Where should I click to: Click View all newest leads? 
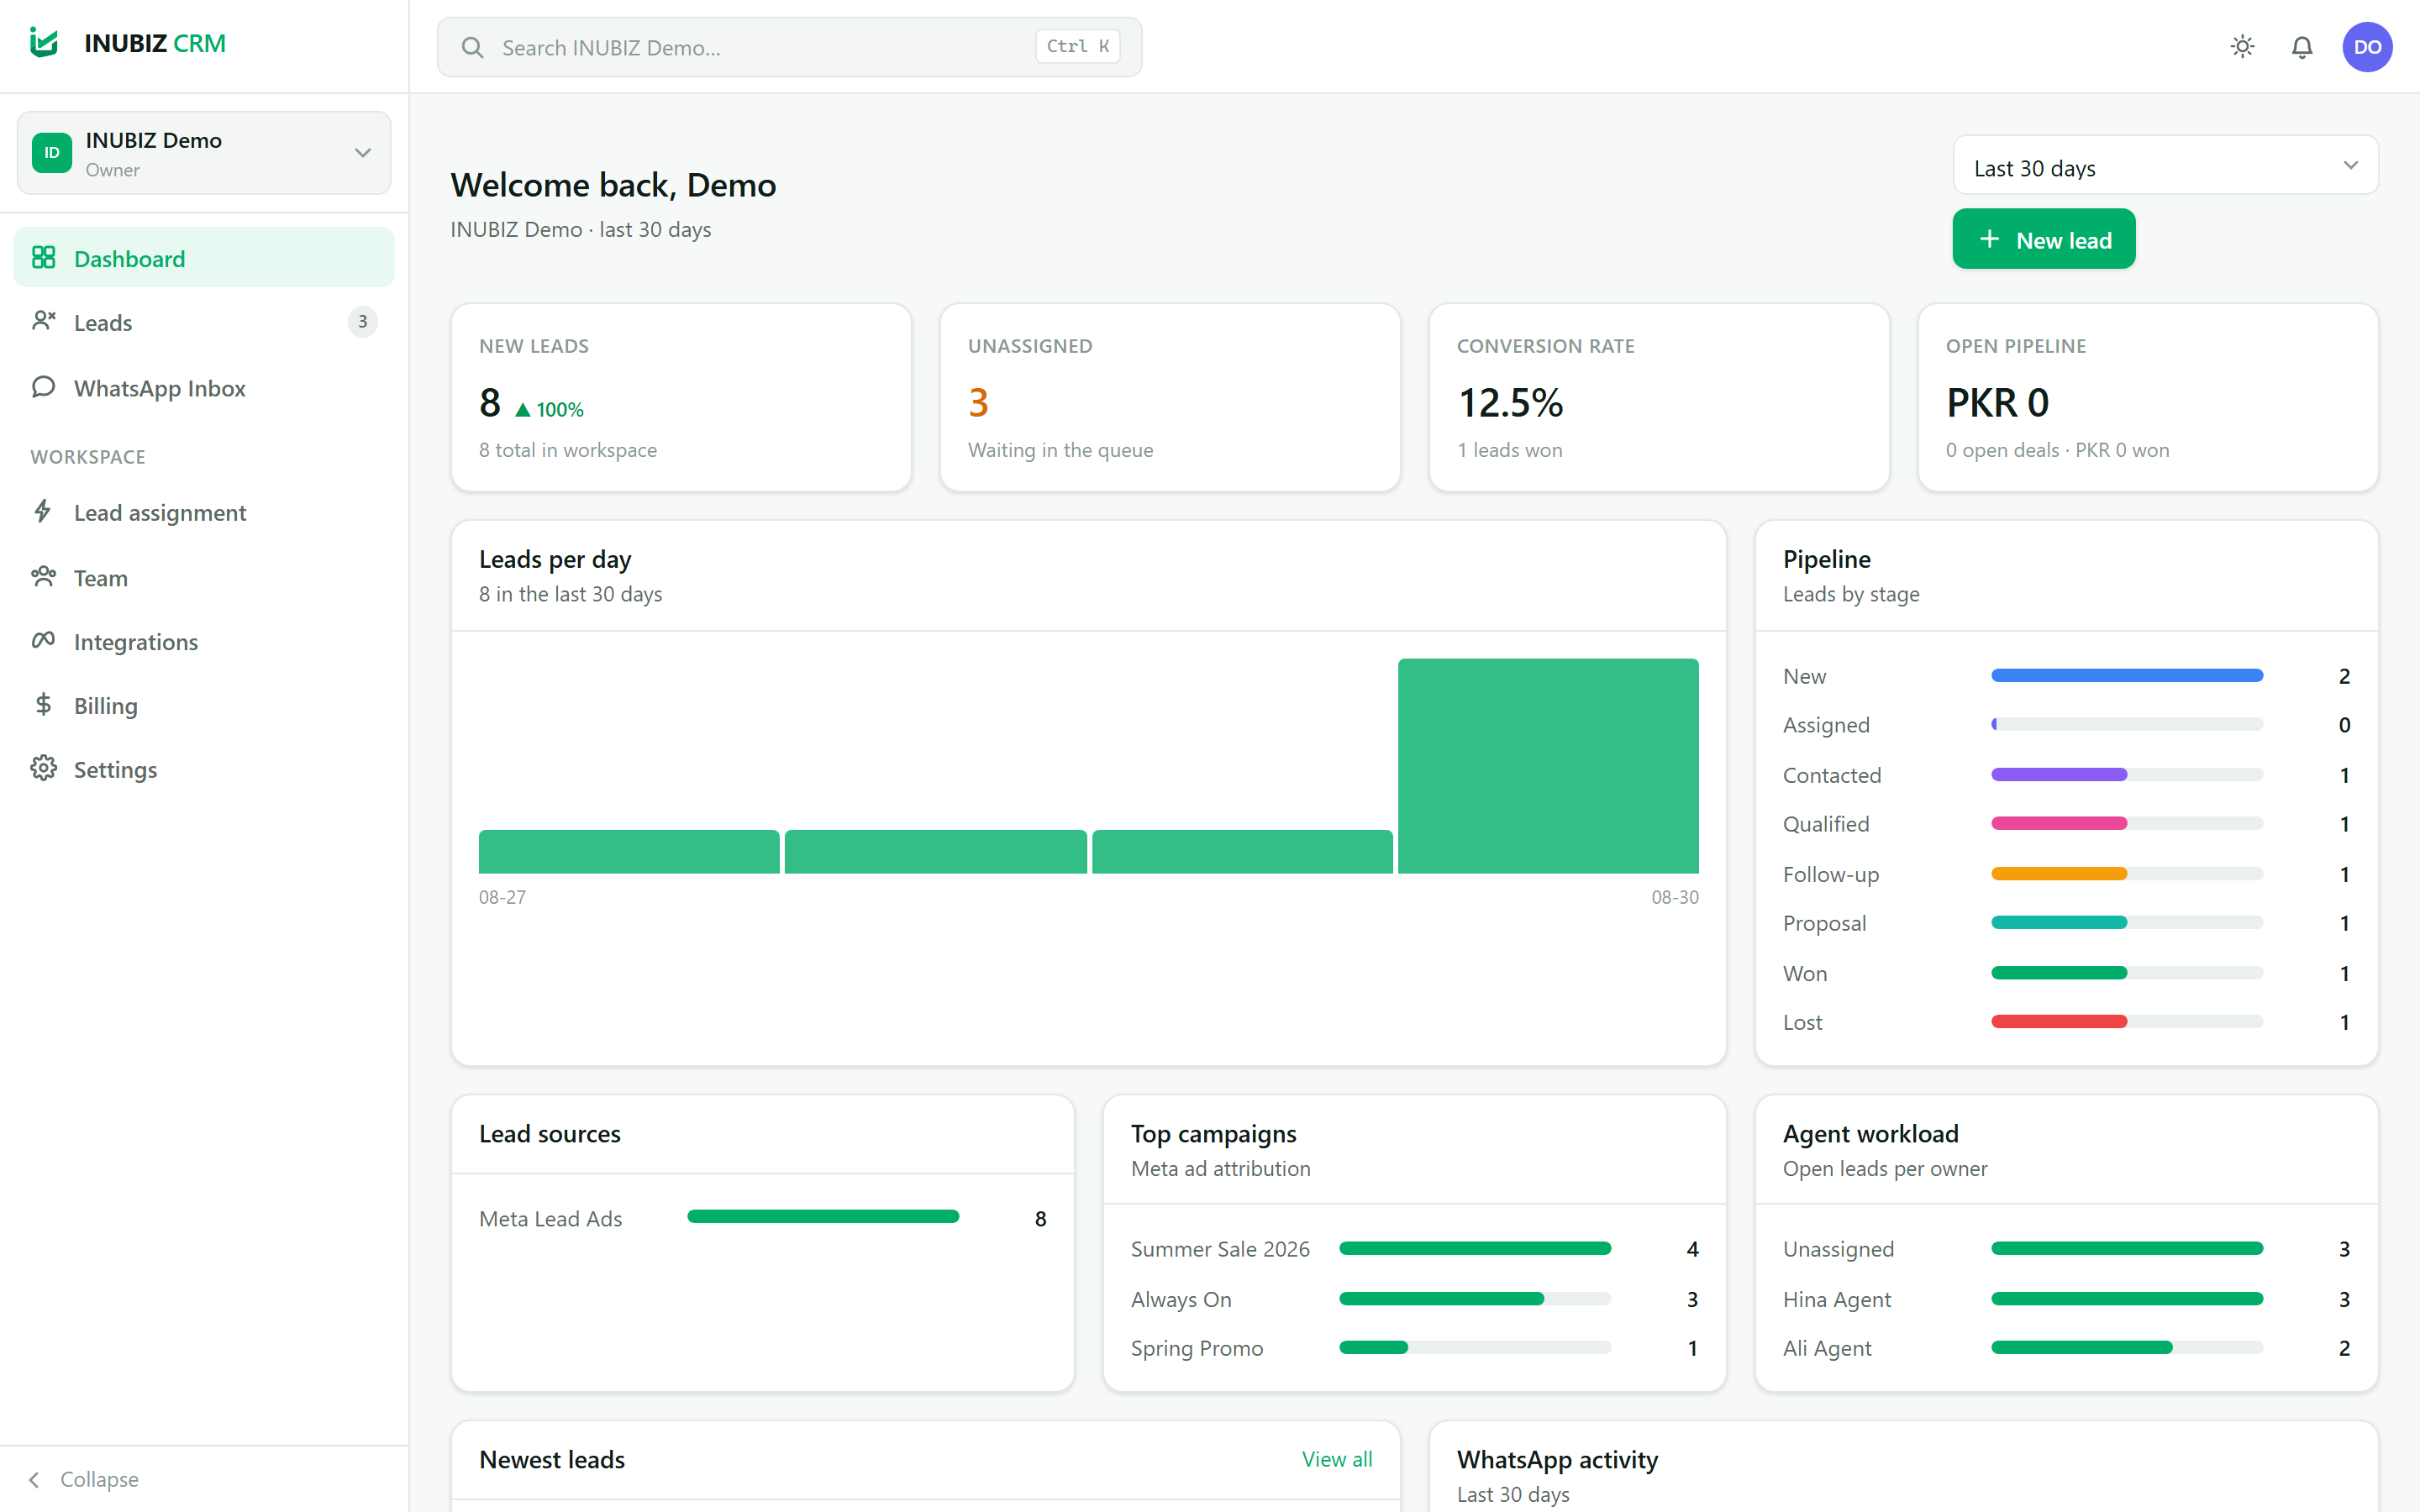tap(1336, 1459)
